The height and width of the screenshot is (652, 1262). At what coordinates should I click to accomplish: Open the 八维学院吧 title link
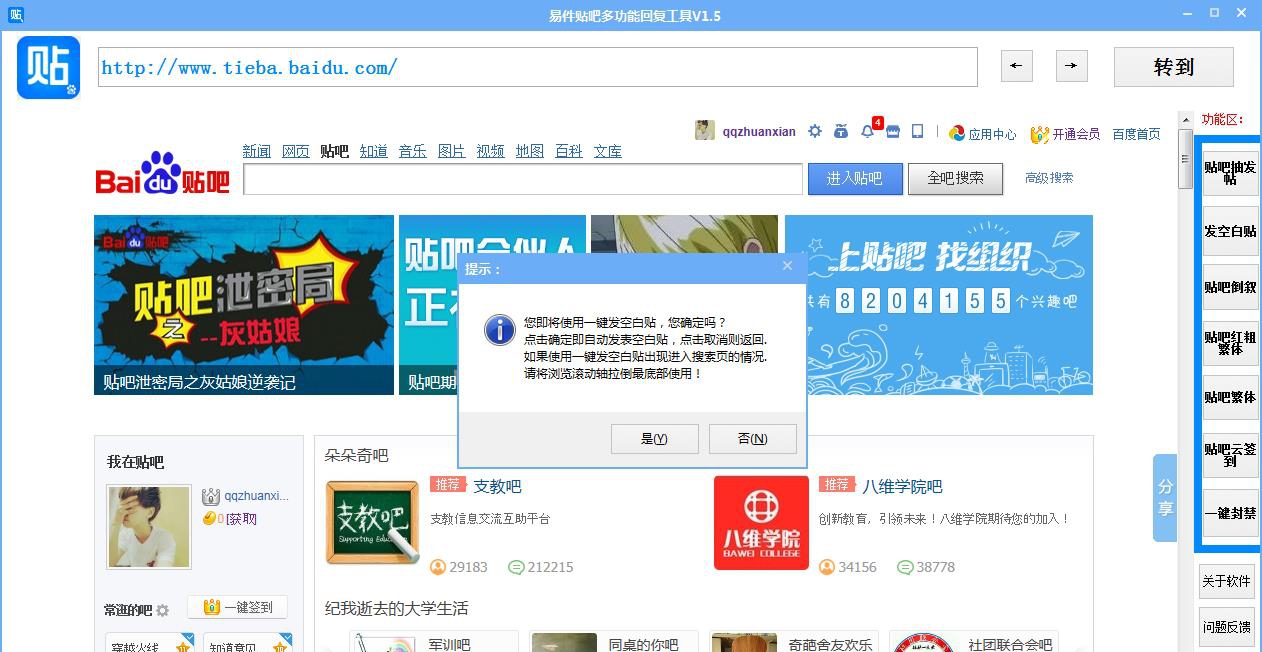coord(902,486)
